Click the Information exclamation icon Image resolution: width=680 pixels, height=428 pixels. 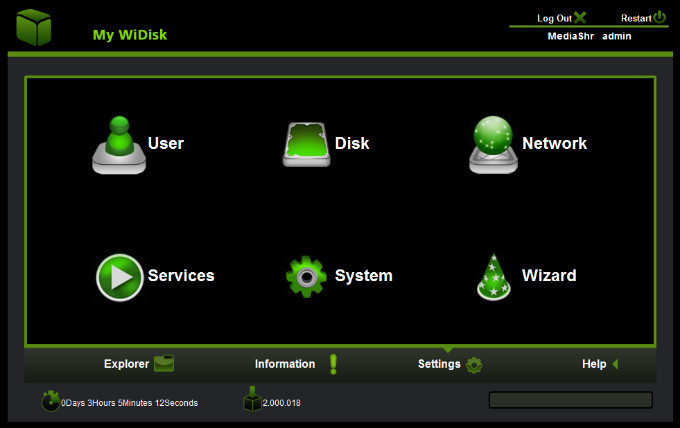click(333, 364)
